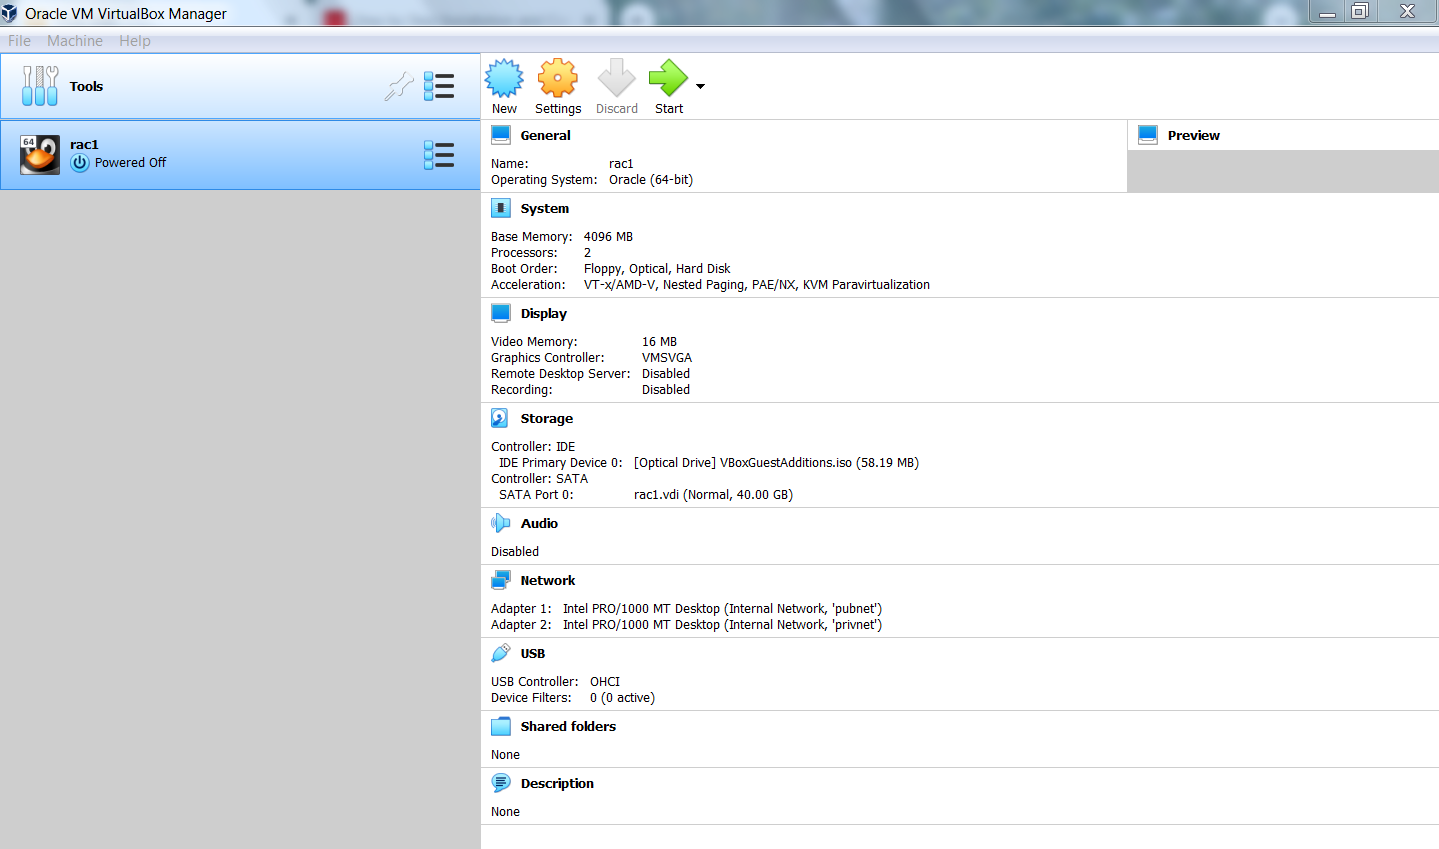Open the Tools list menu icon

439,86
